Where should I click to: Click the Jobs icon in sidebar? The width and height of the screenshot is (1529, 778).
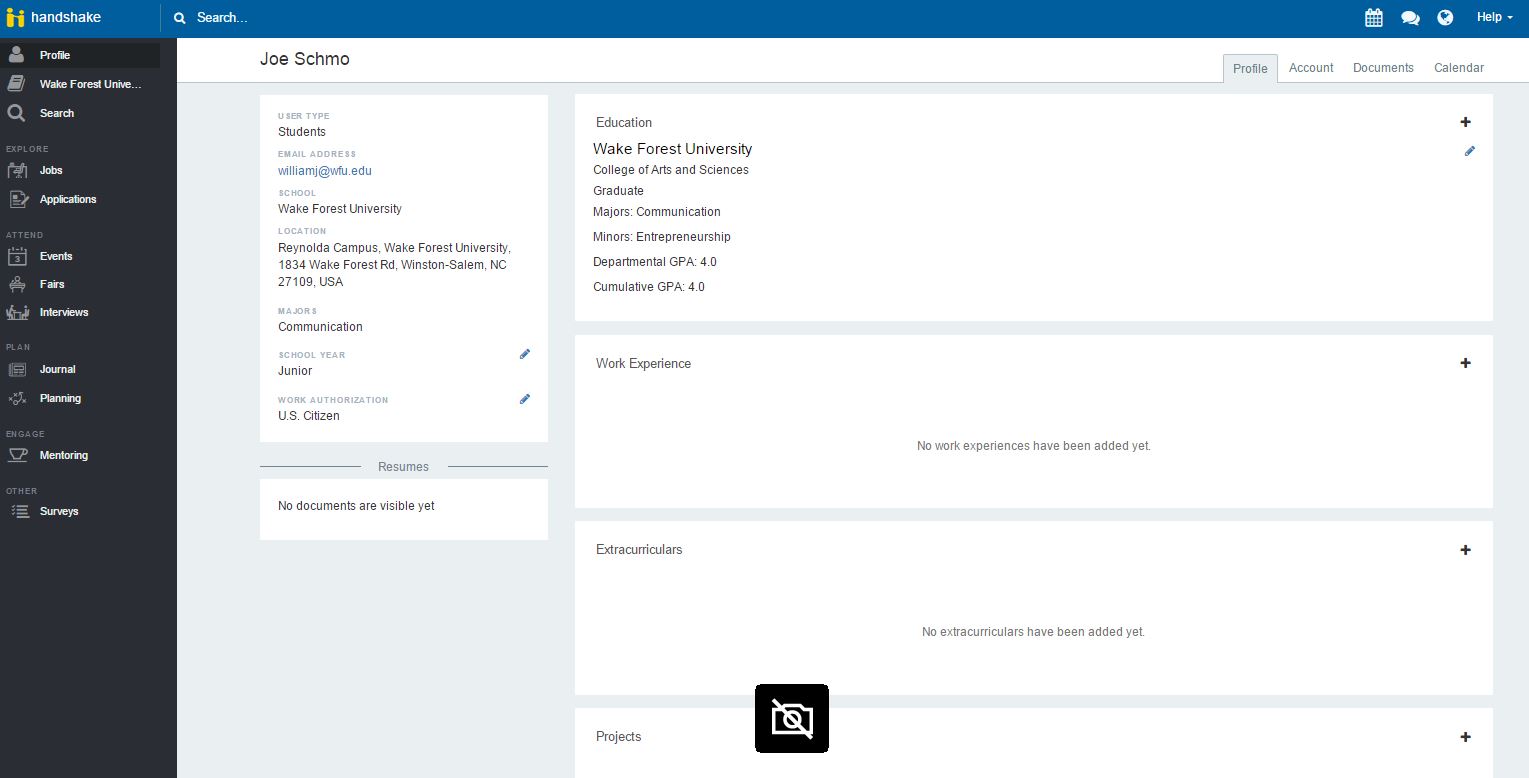click(x=18, y=170)
